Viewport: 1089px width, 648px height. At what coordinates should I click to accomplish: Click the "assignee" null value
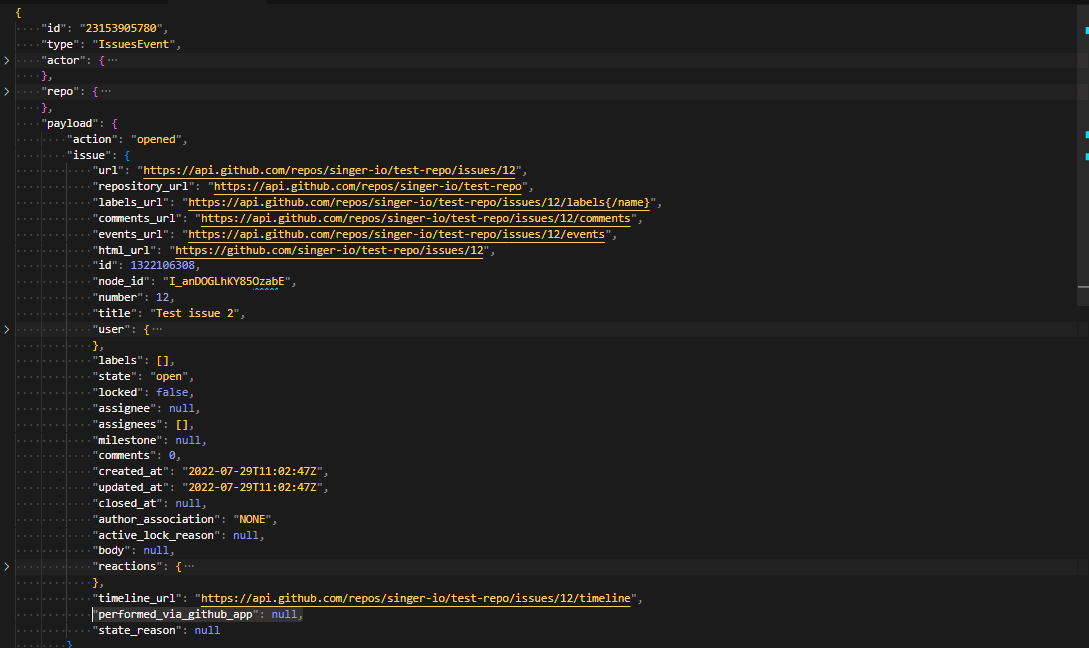click(x=182, y=408)
